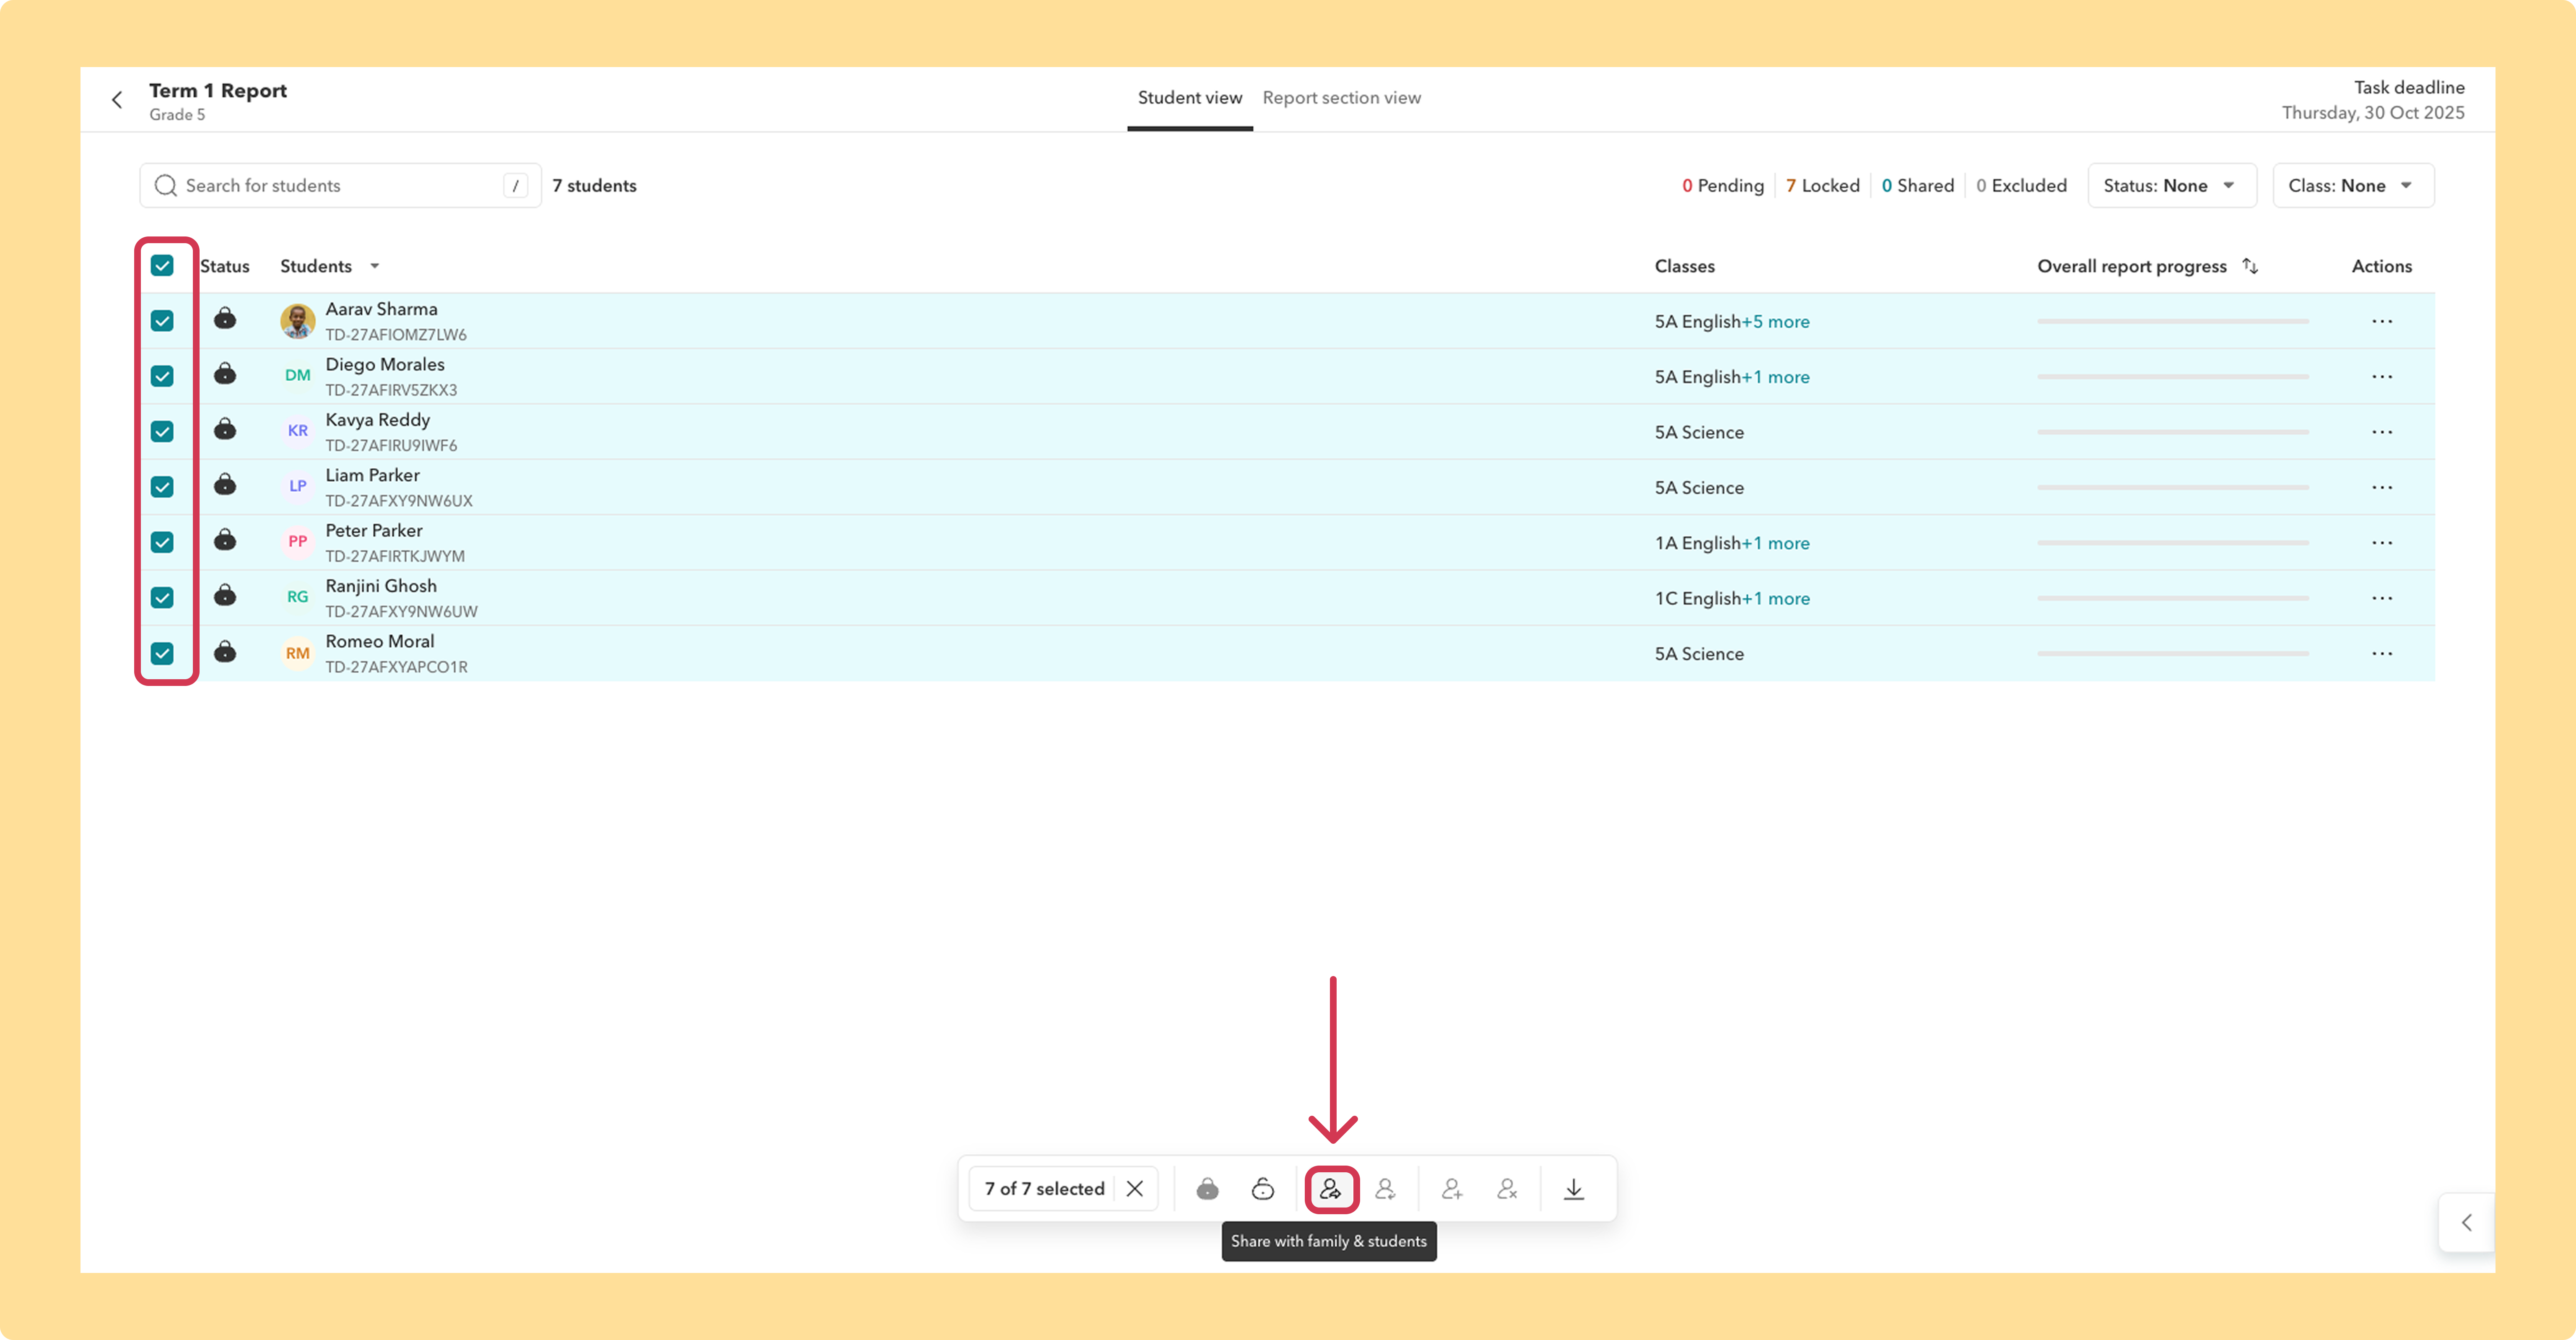Click the lock status icon for Ranjini Ghosh
This screenshot has height=1340, width=2576.
pos(225,596)
